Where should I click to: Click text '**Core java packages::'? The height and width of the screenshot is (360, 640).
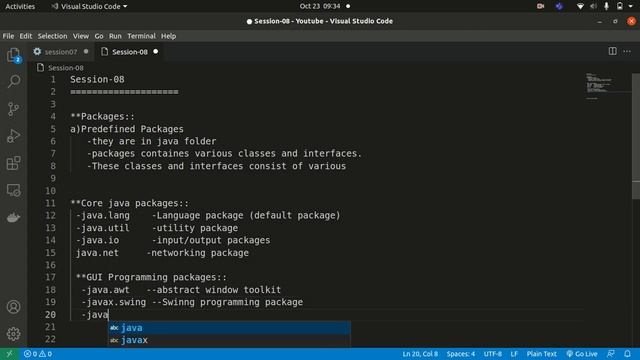coord(130,203)
